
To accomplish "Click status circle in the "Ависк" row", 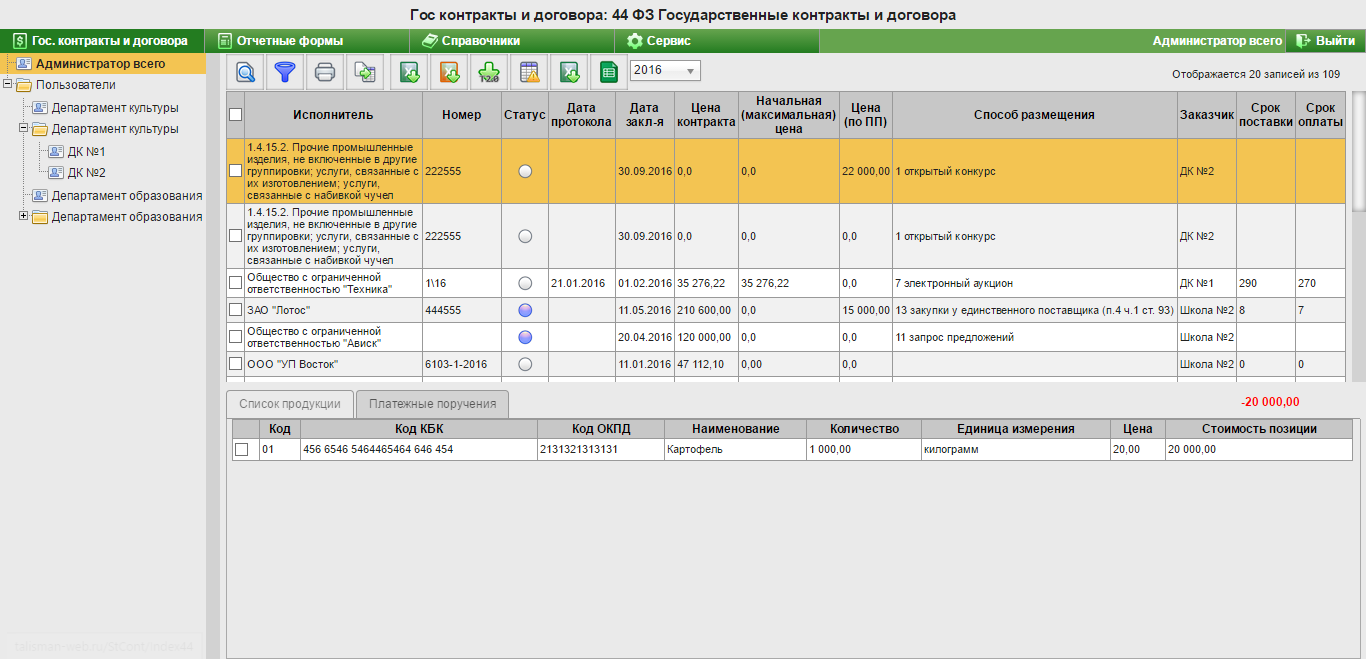I will (x=525, y=337).
